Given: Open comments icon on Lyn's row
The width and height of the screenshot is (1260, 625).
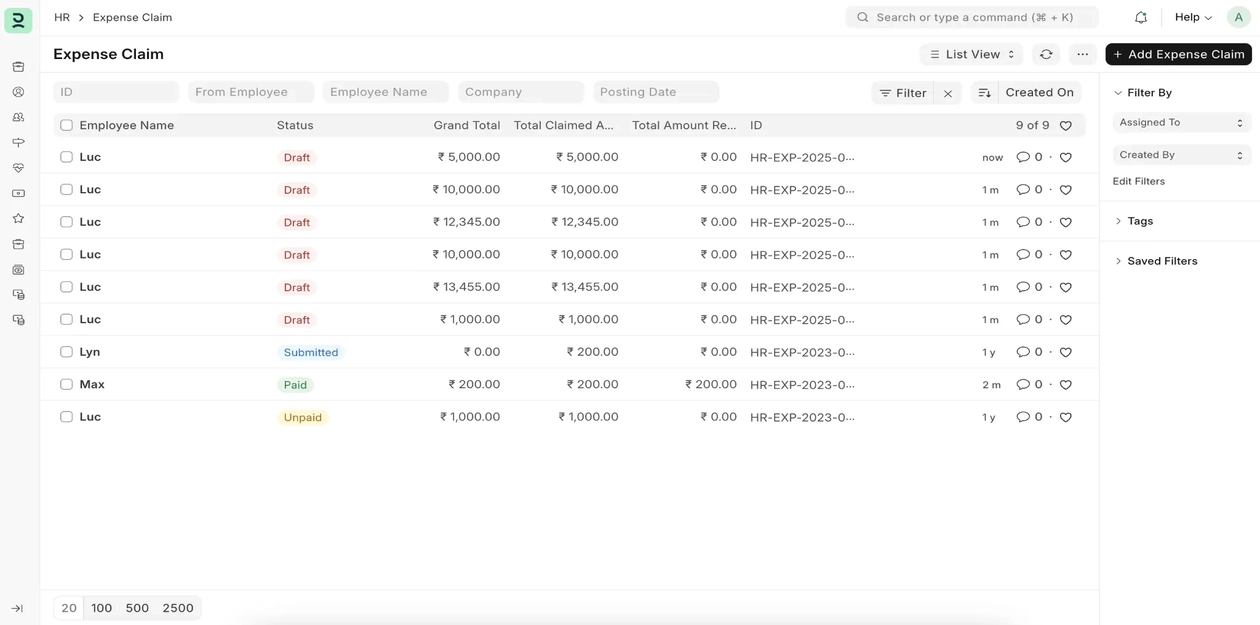Looking at the screenshot, I should click(x=1022, y=352).
